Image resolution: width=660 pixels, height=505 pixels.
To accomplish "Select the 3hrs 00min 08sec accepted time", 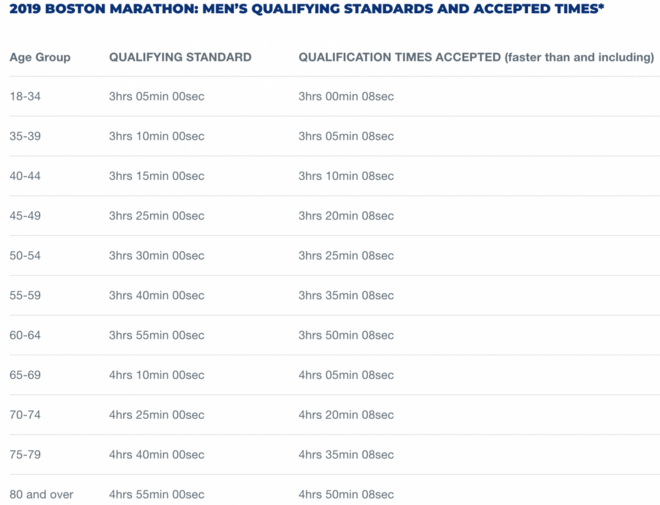I will coord(346,96).
